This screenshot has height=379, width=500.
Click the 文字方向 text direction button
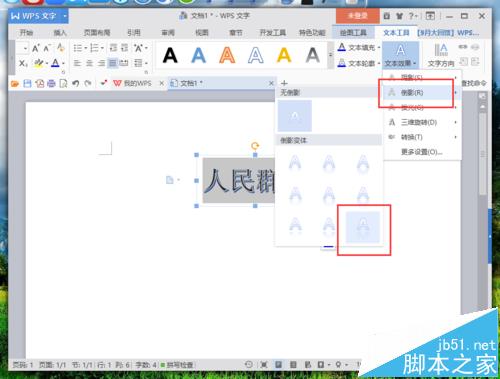(441, 55)
